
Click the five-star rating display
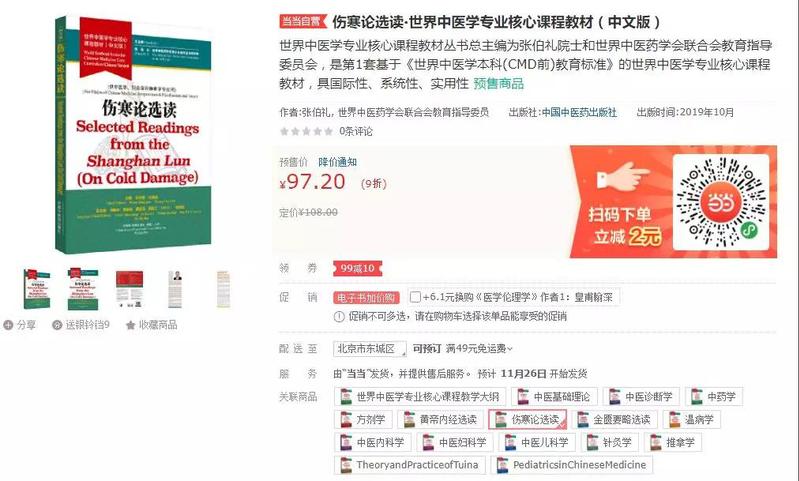coord(307,131)
